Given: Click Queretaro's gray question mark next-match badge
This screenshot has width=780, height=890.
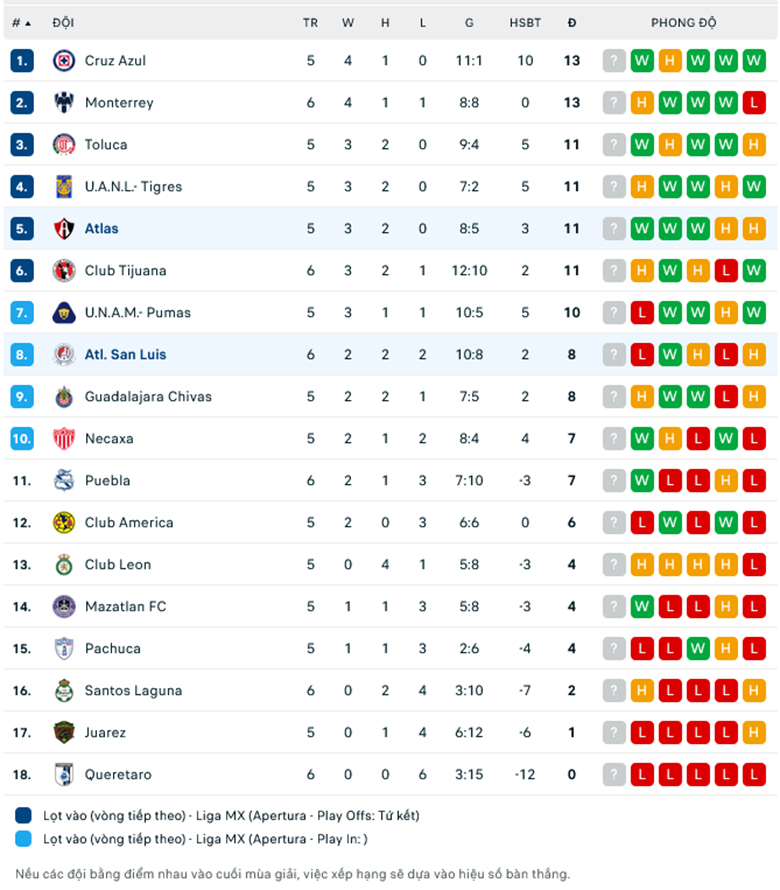Looking at the screenshot, I should (614, 775).
